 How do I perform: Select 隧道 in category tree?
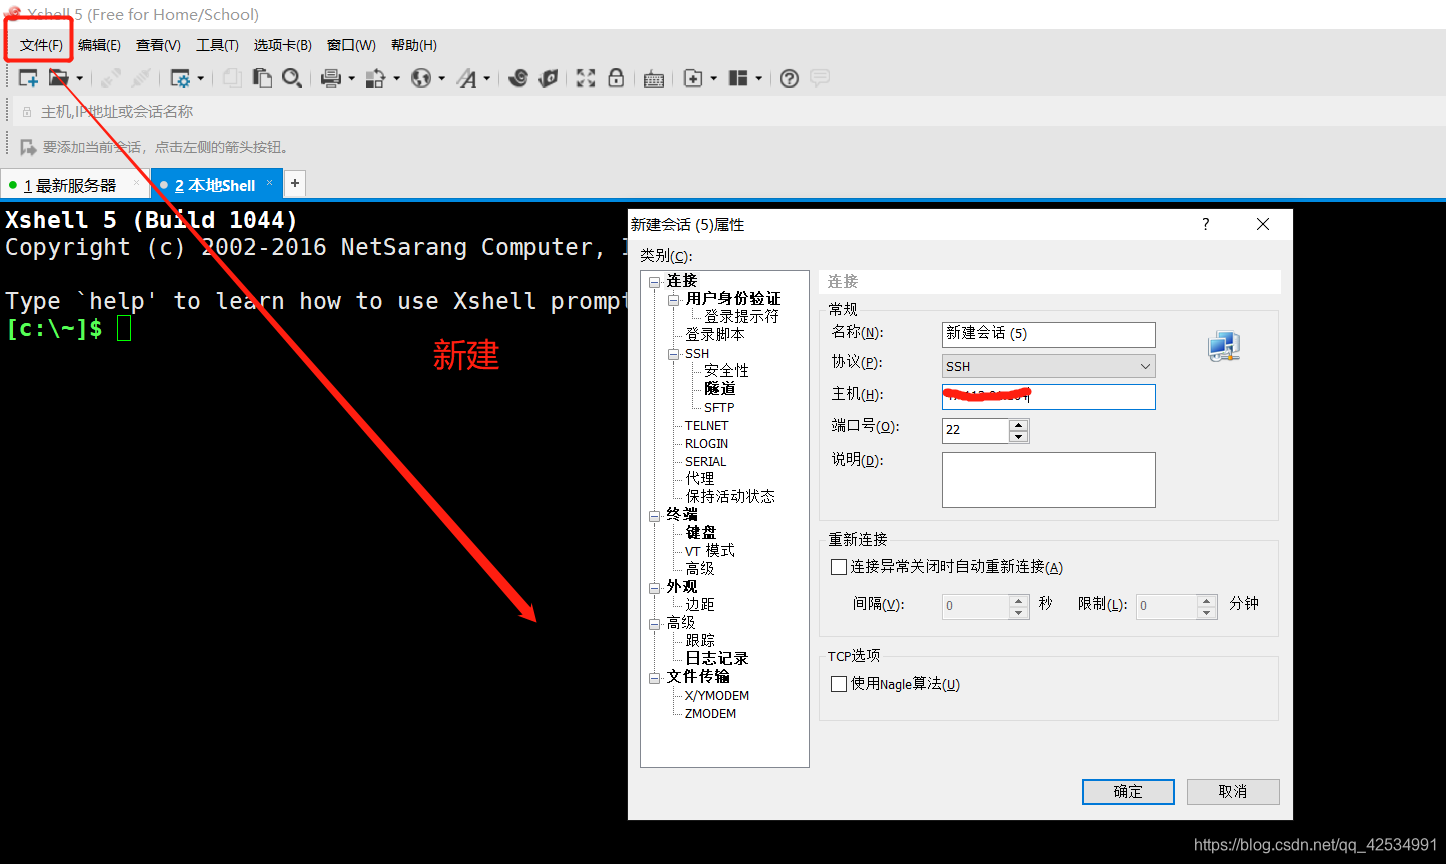720,389
